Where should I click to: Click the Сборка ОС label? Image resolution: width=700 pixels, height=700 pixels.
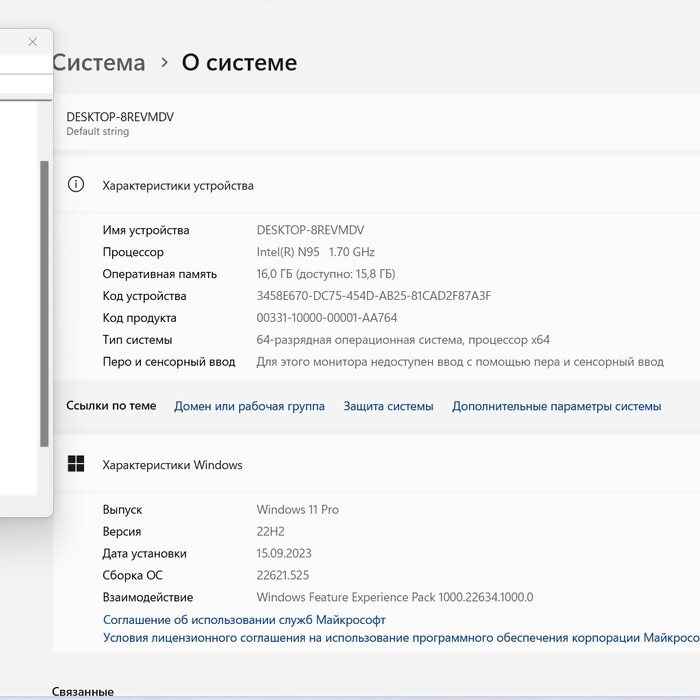click(133, 575)
